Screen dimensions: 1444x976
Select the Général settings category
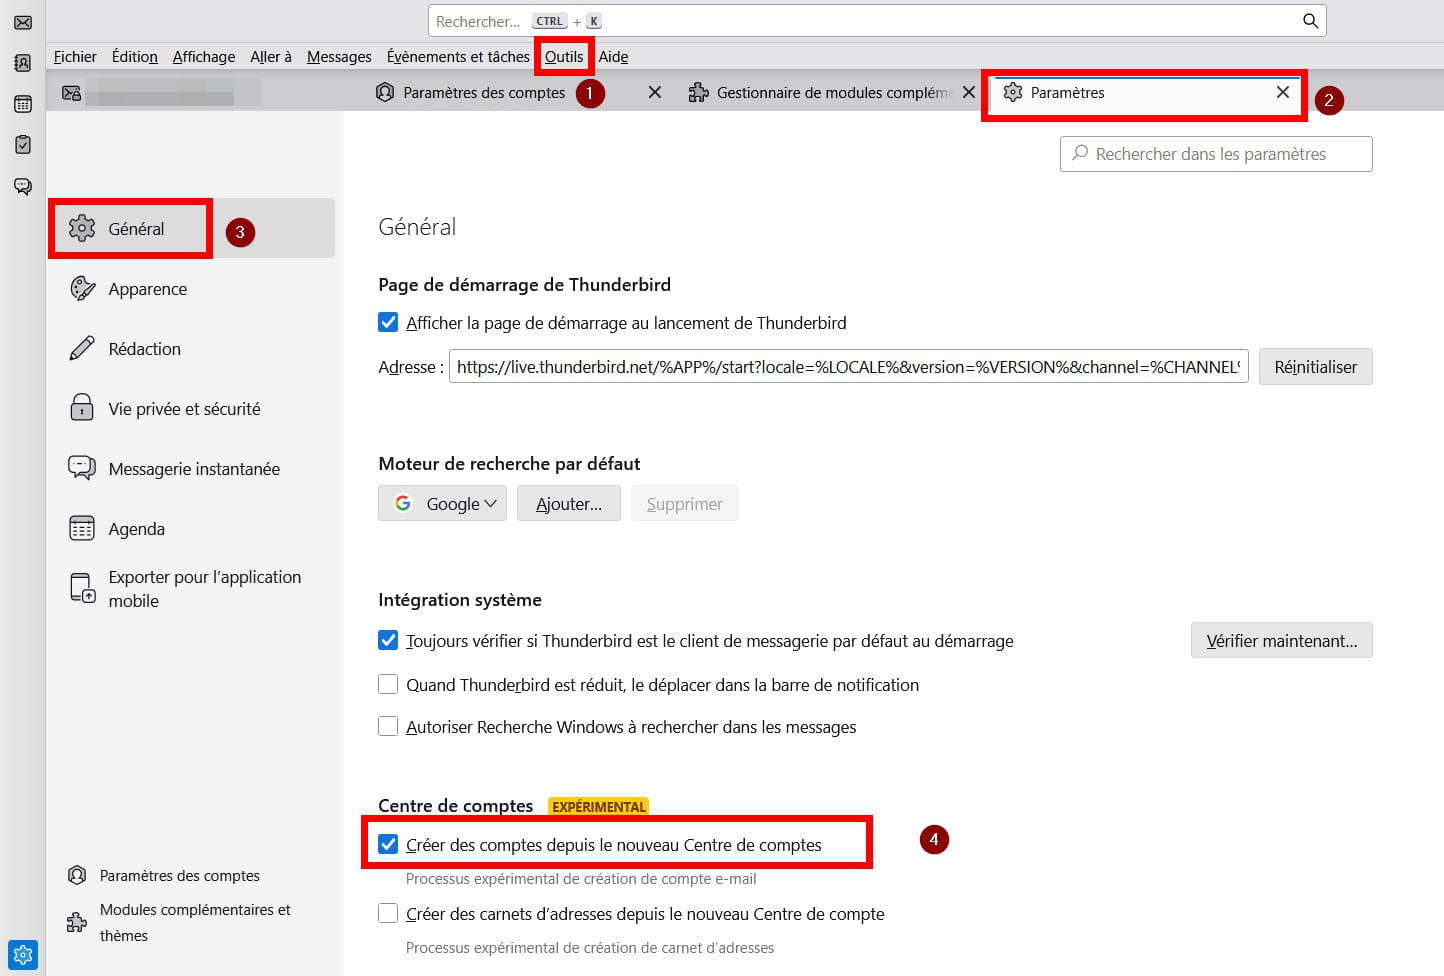pyautogui.click(x=190, y=228)
